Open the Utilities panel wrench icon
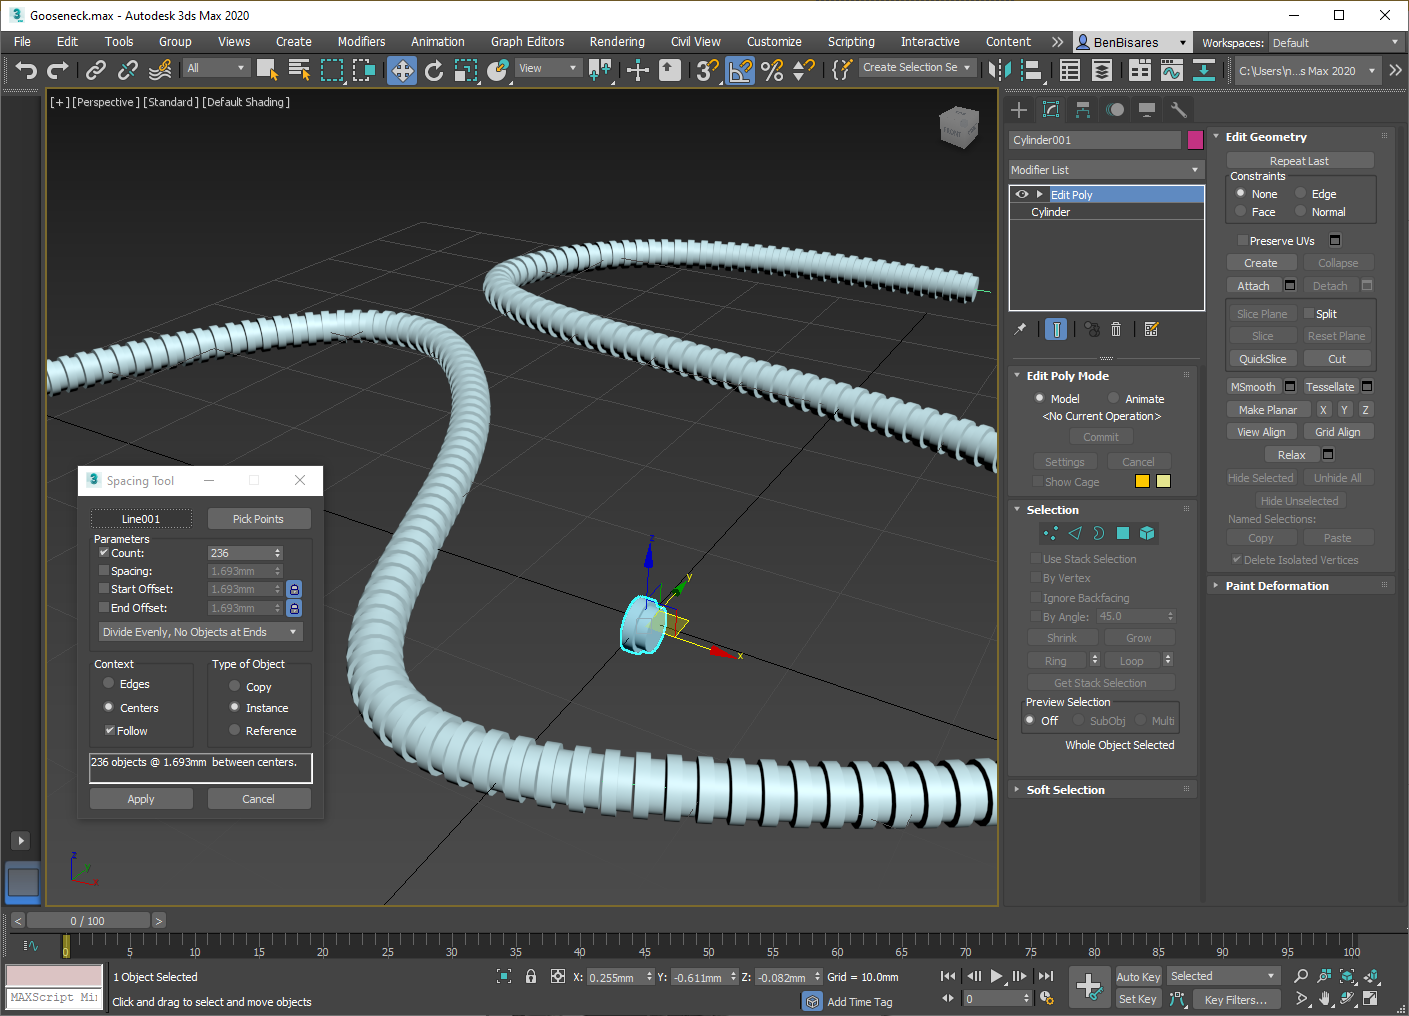 [x=1178, y=109]
